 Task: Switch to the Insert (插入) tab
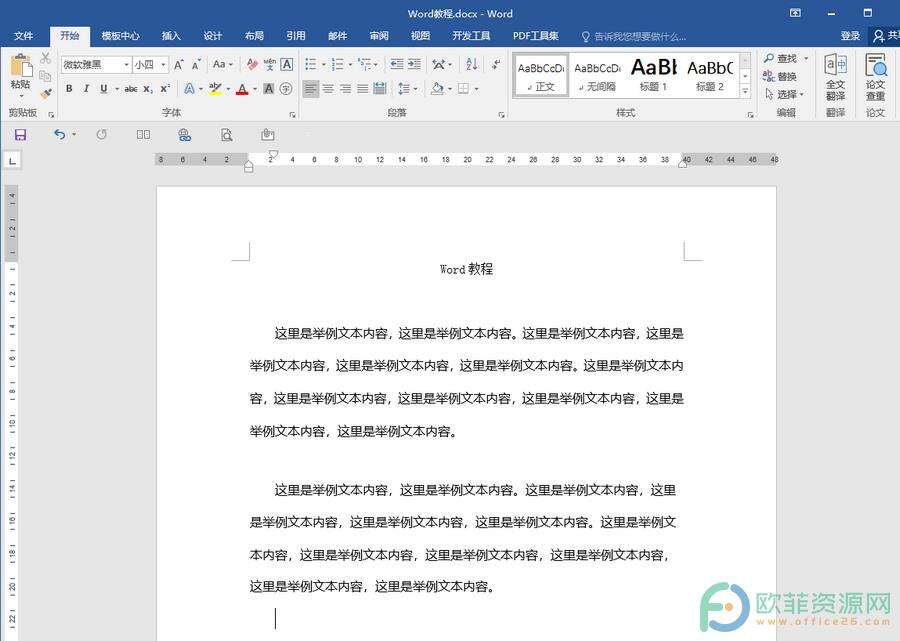tap(170, 36)
